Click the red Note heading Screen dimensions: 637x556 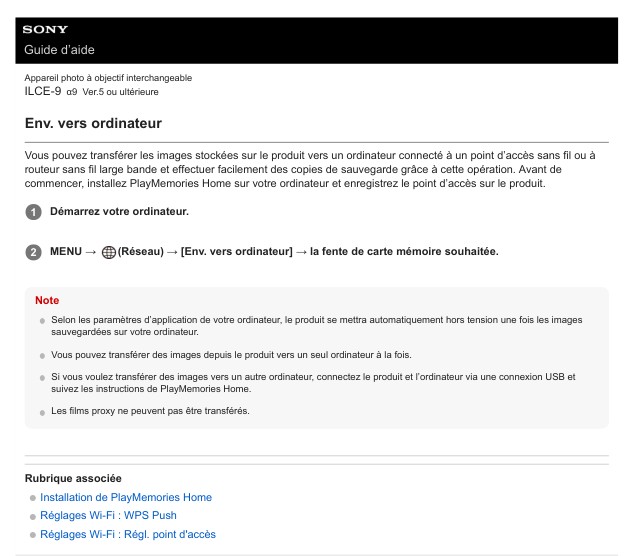47,300
